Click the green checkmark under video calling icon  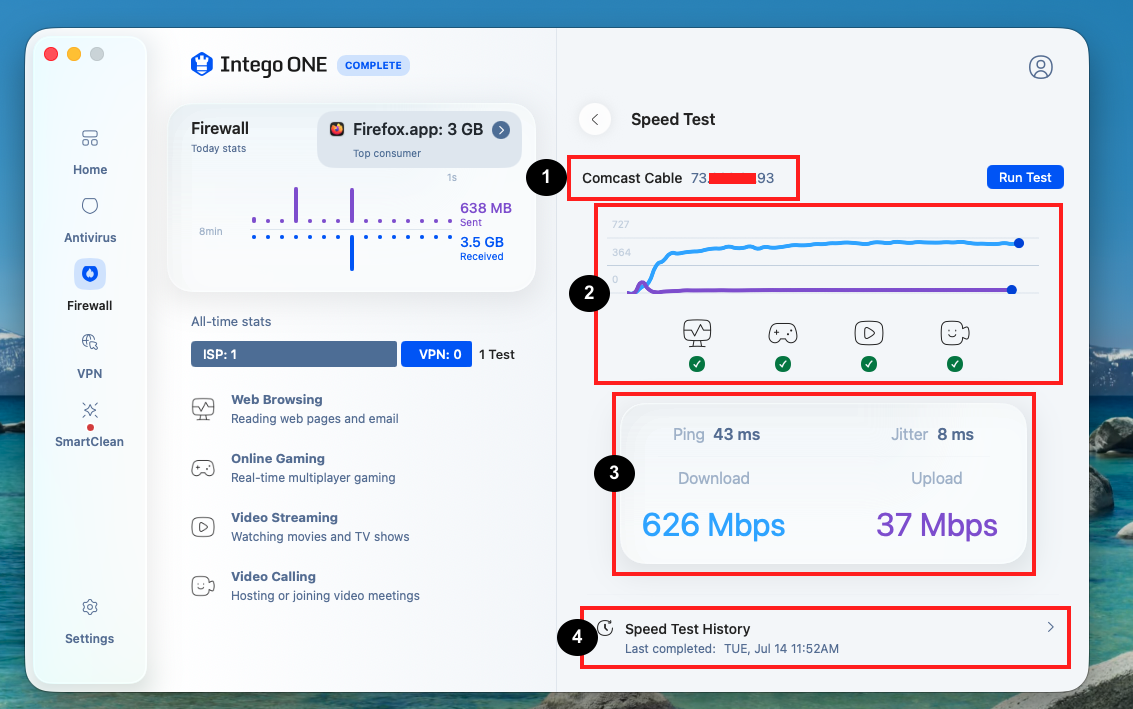tap(955, 364)
